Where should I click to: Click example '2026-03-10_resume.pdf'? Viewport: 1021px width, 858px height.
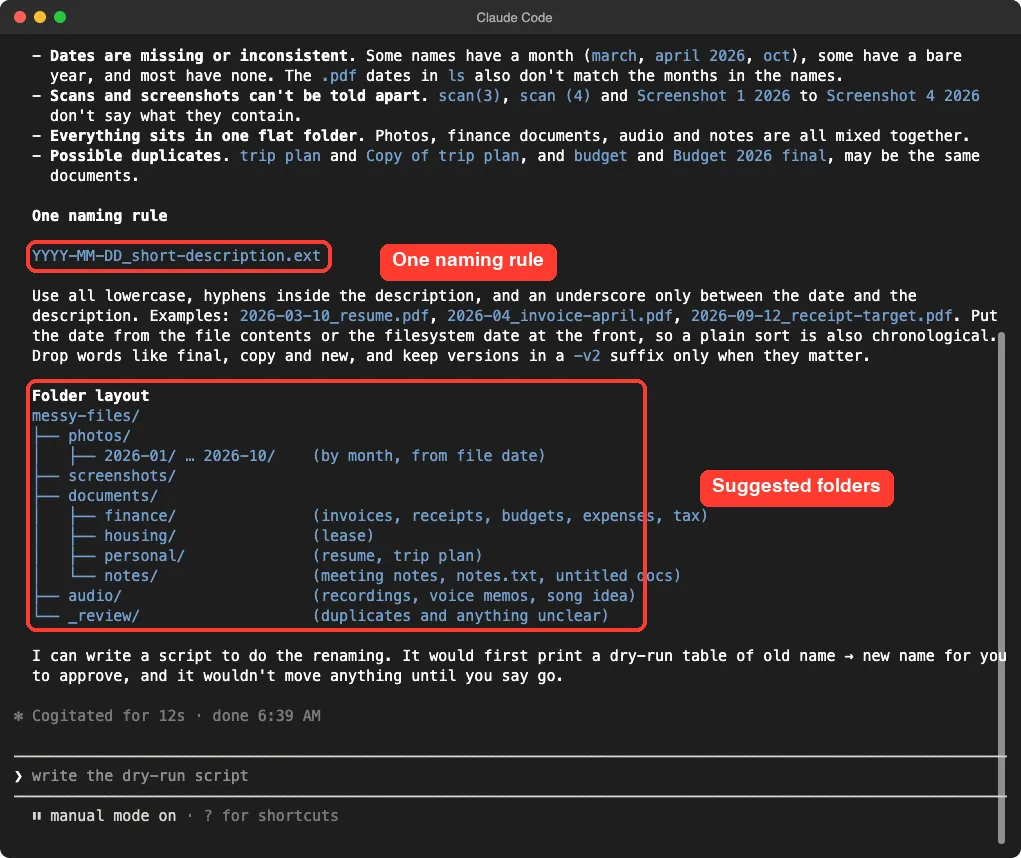[x=334, y=316]
